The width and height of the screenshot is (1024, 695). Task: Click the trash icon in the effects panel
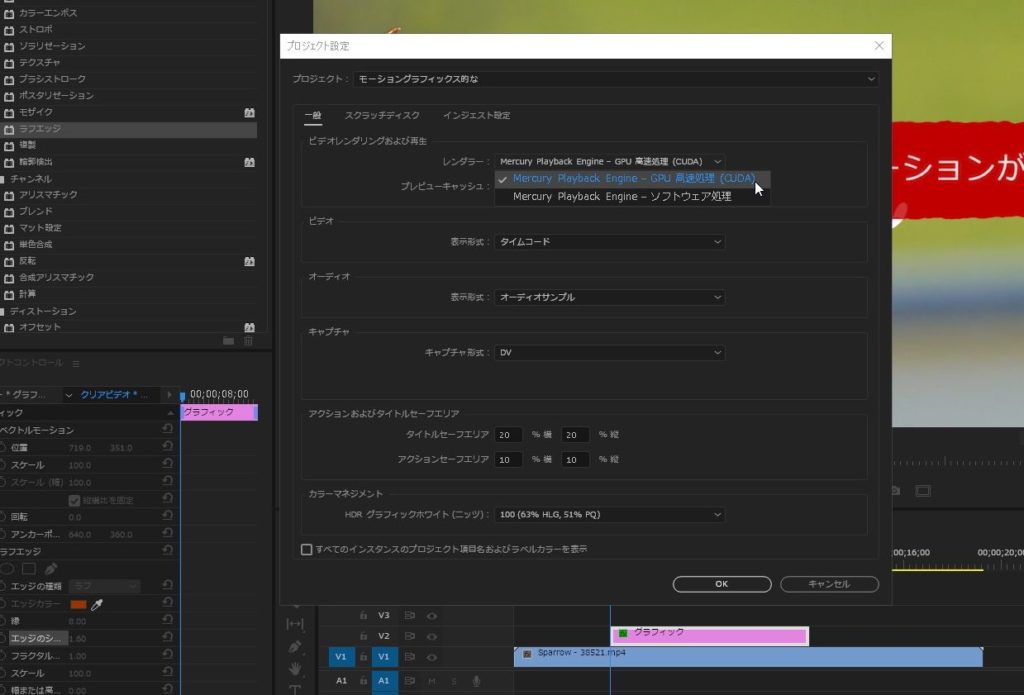click(x=249, y=341)
